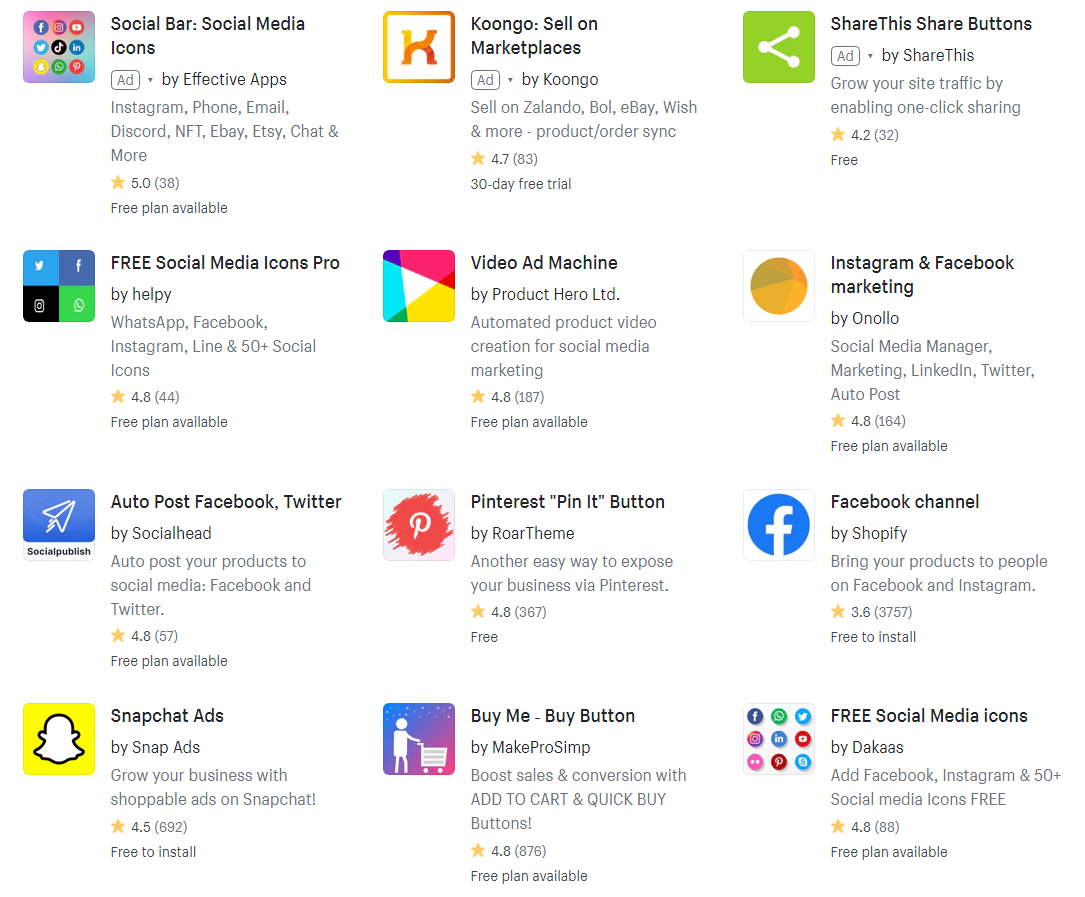Open the Snapchat Ads ghost icon
Viewport: 1085px width, 897px height.
coord(59,739)
